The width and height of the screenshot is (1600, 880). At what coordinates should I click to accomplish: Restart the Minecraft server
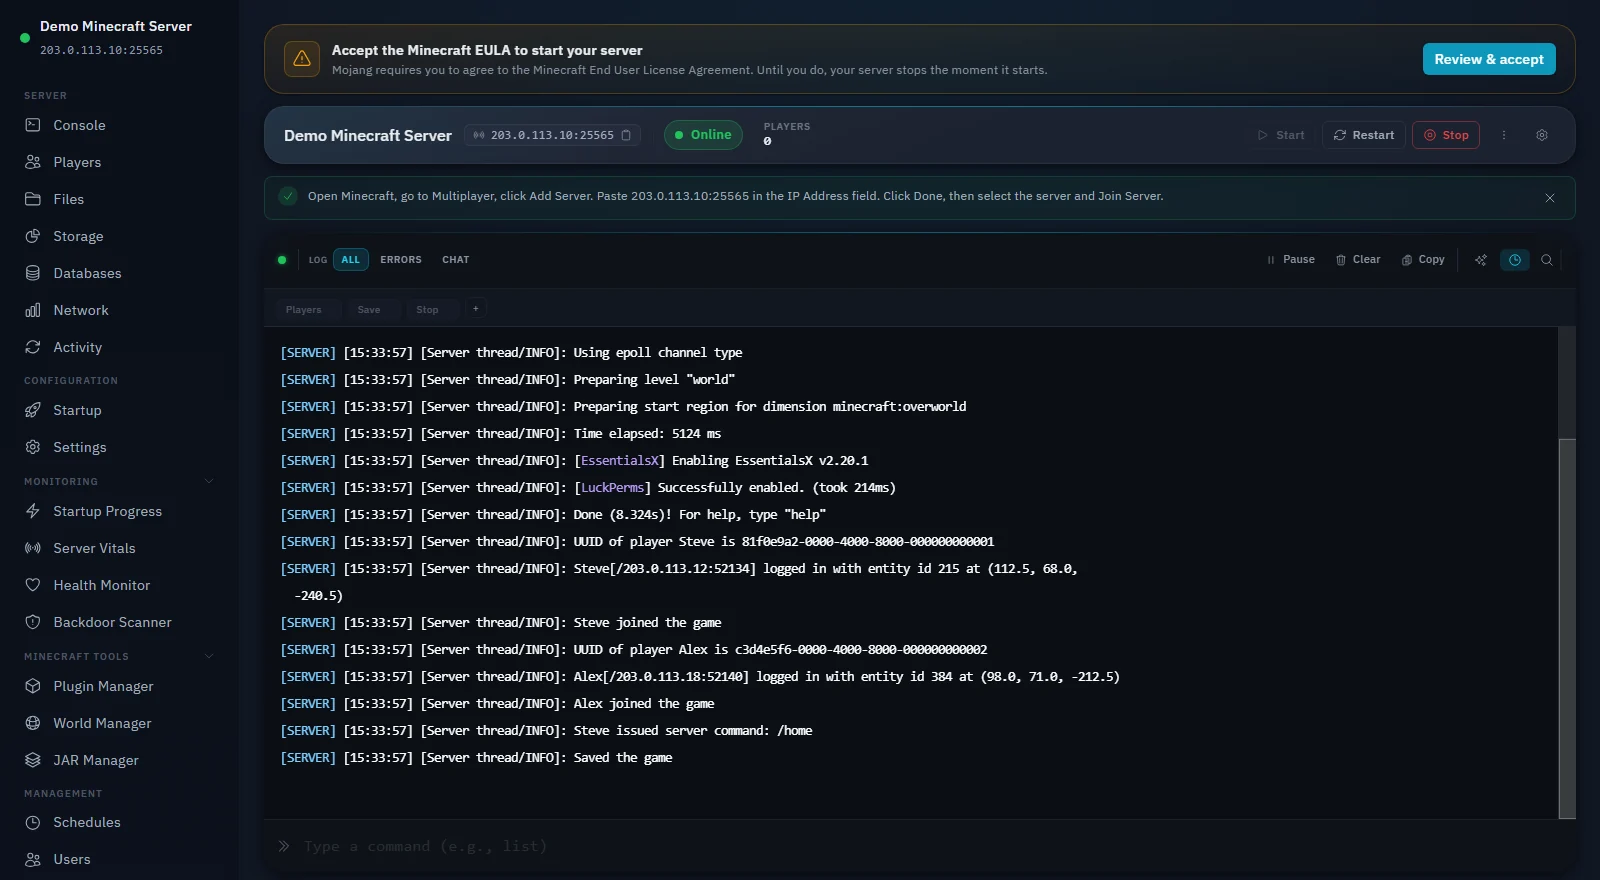pos(1364,135)
